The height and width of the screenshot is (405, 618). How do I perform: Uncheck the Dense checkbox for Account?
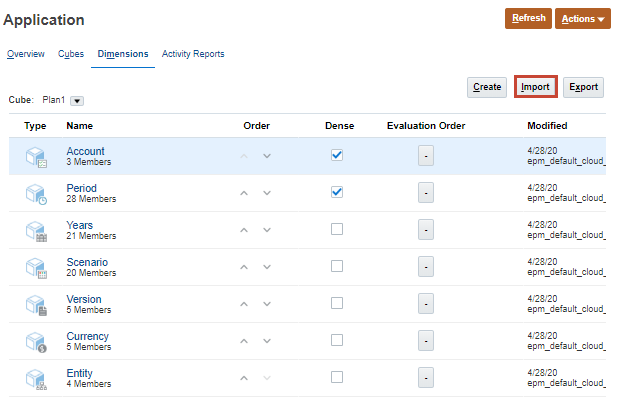click(x=337, y=155)
